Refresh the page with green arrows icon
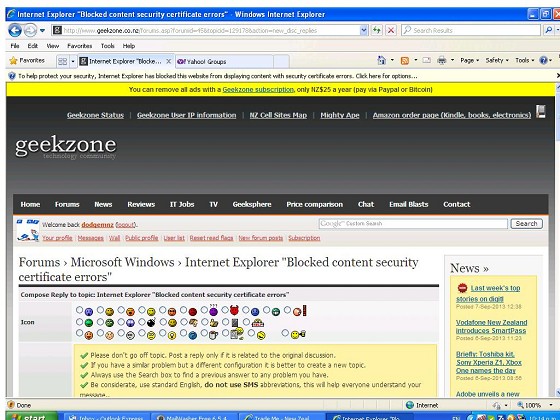The height and width of the screenshot is (420, 560). pos(377,30)
